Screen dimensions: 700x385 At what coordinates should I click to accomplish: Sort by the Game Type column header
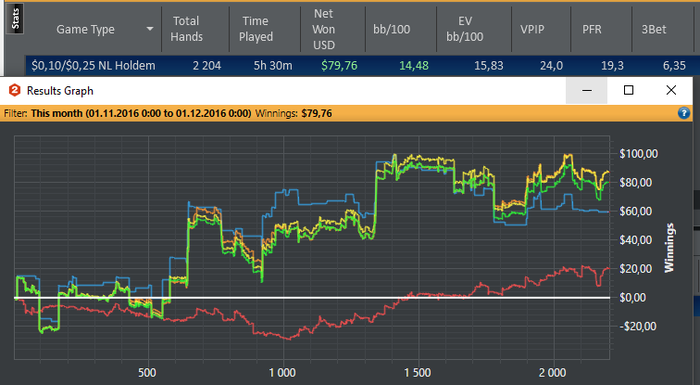click(85, 29)
